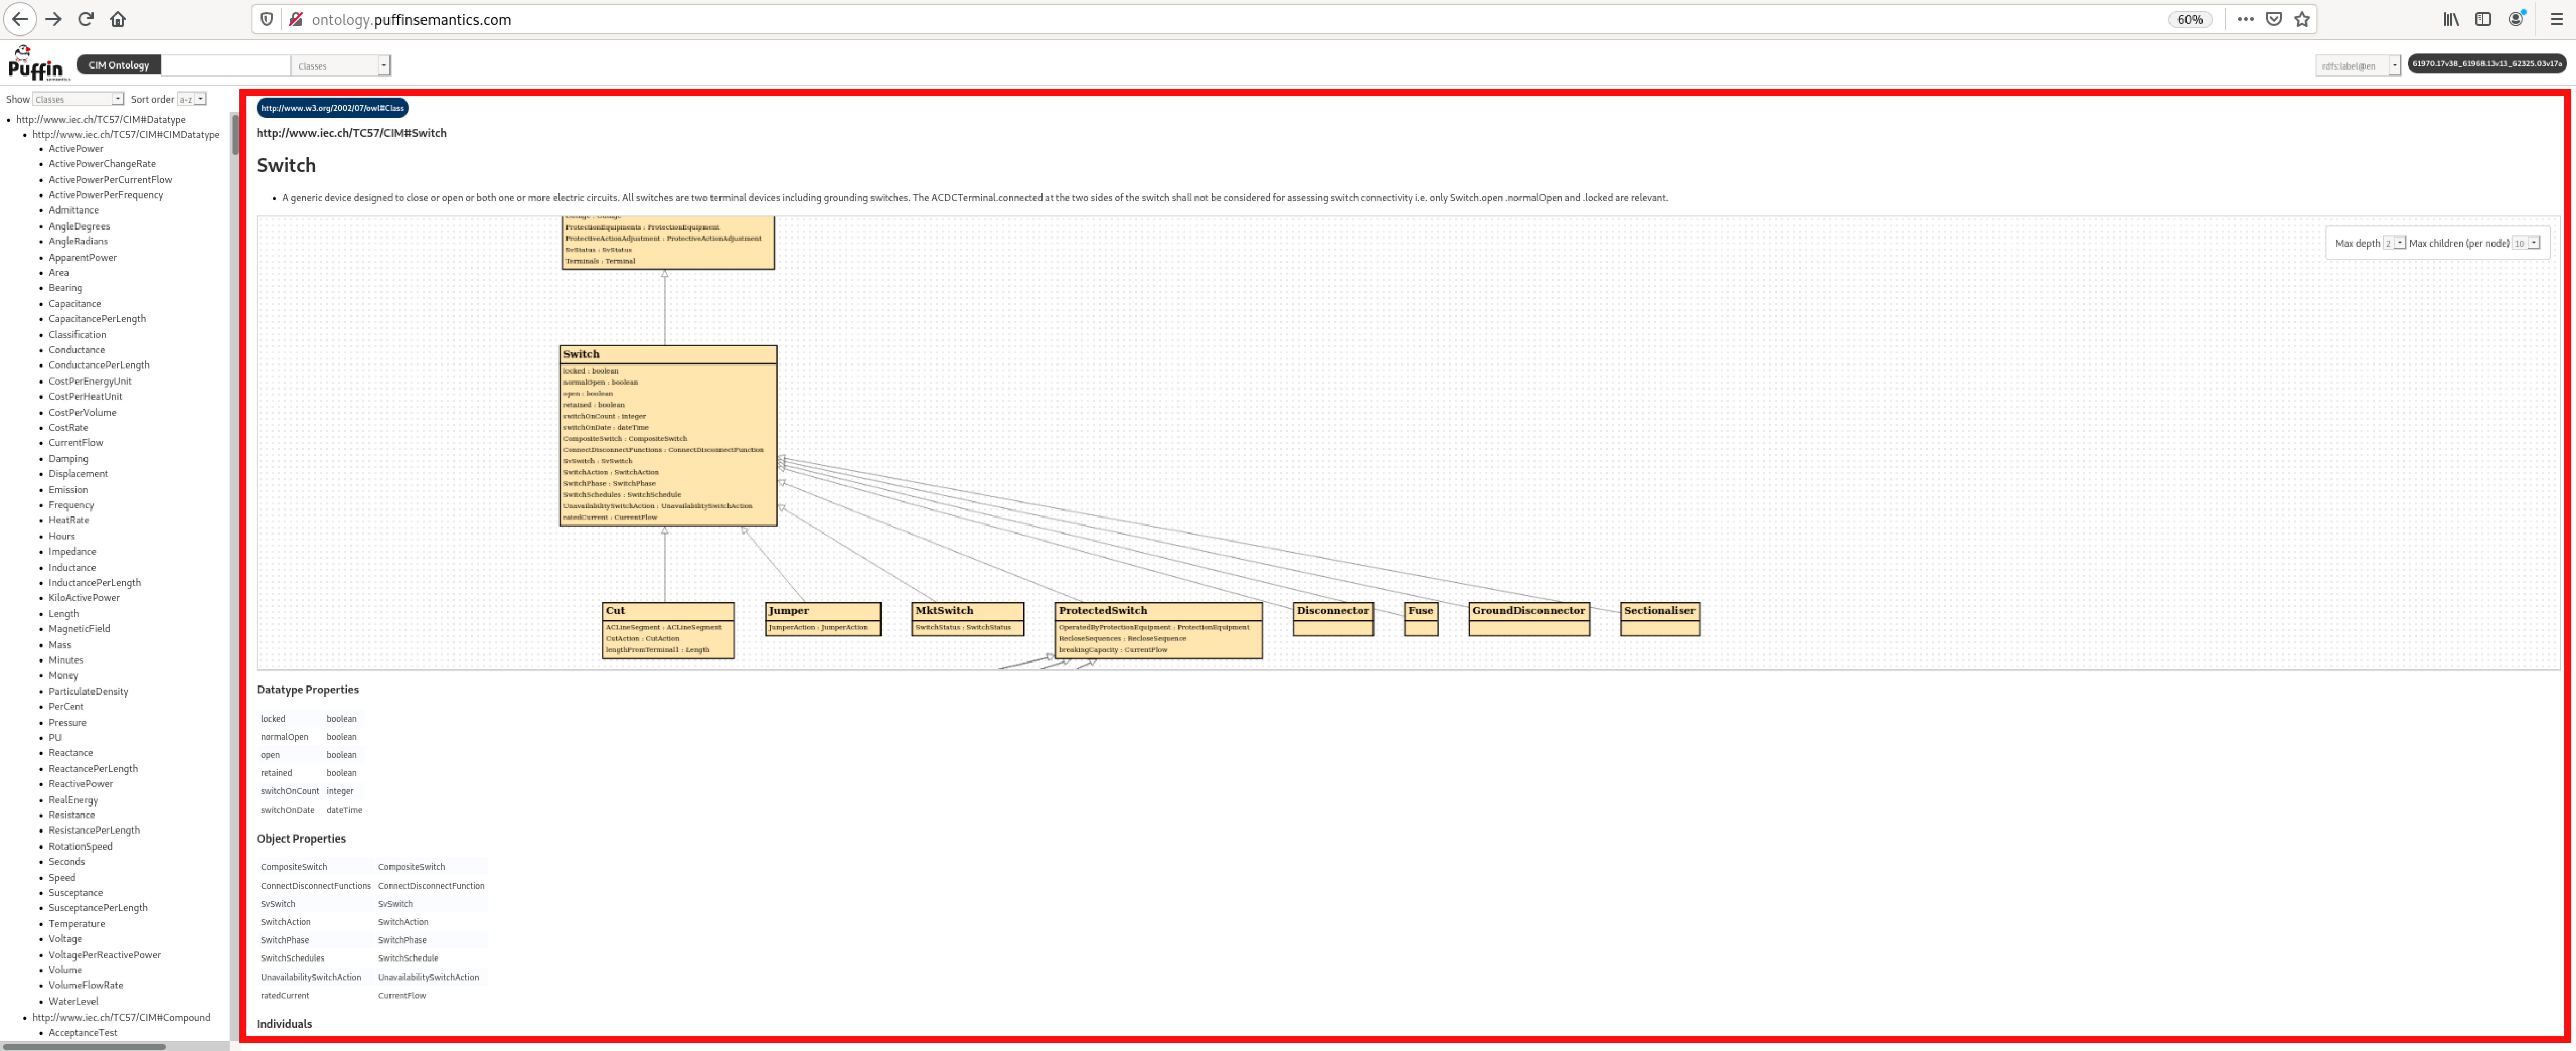The image size is (2576, 1051).
Task: Open the Firefox account icon
Action: tap(2516, 19)
